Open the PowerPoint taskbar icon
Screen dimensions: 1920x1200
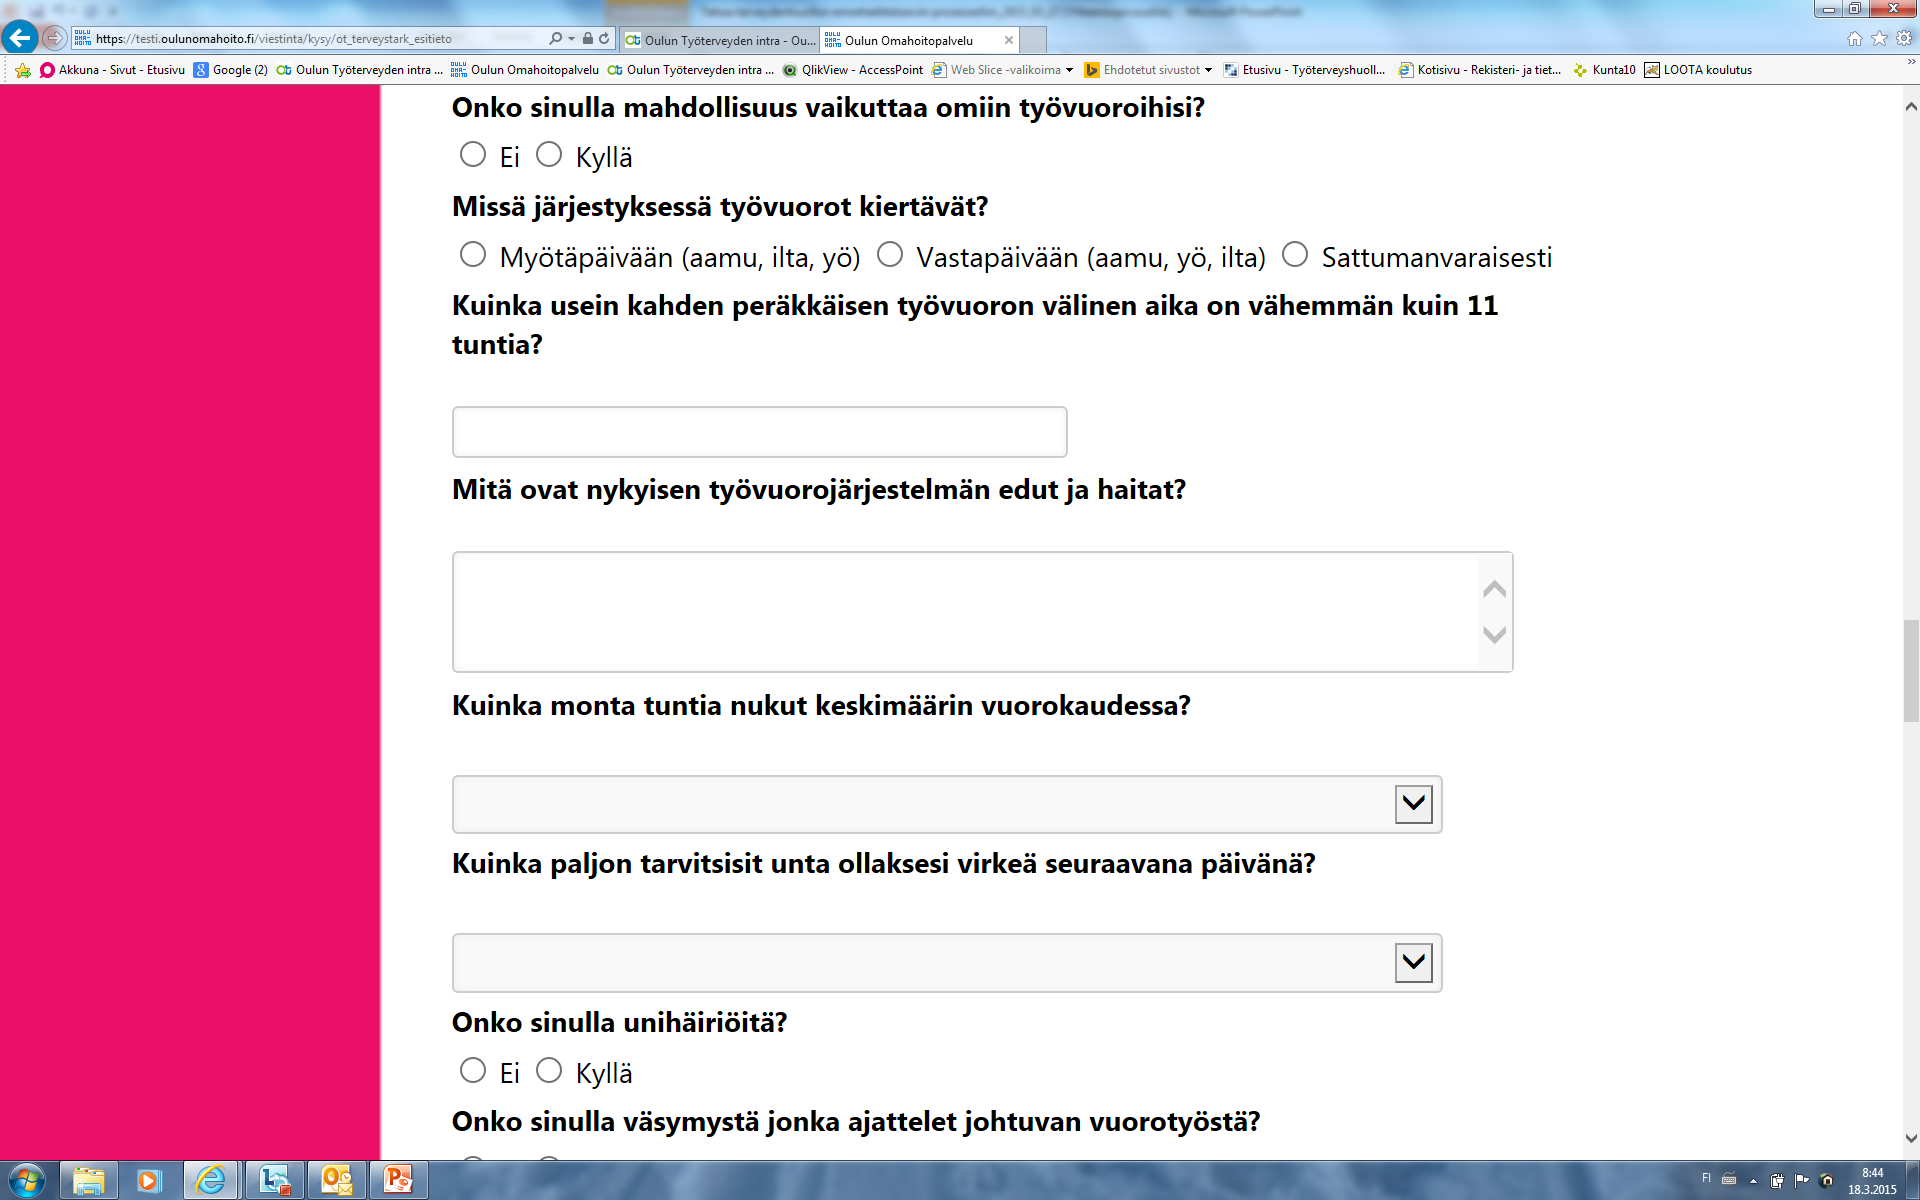398,1181
